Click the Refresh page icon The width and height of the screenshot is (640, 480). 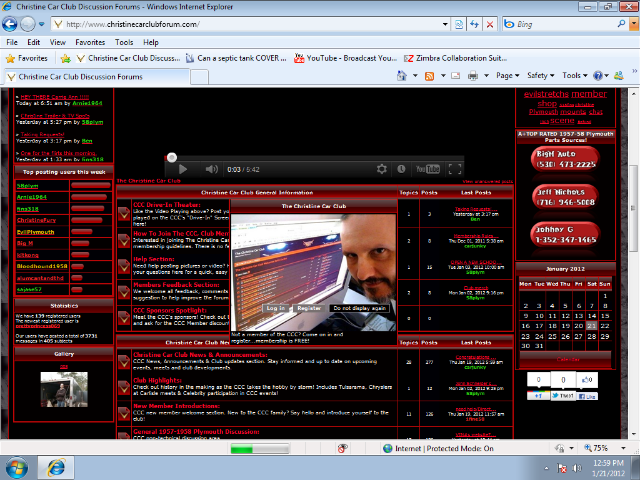coord(474,24)
